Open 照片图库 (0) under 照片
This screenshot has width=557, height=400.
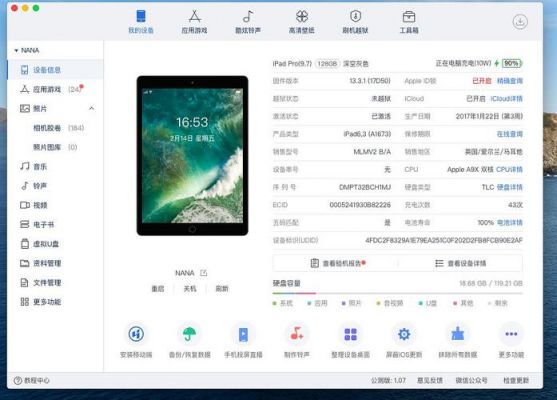tap(55, 147)
